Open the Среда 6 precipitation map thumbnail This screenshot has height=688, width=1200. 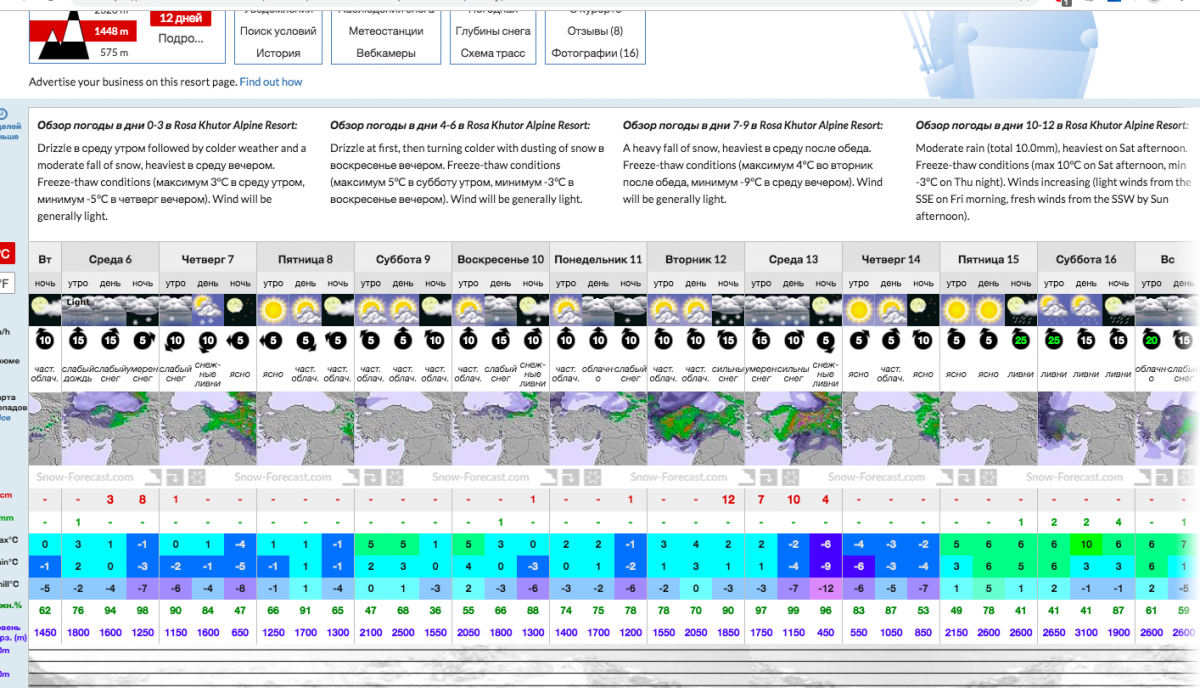point(110,430)
